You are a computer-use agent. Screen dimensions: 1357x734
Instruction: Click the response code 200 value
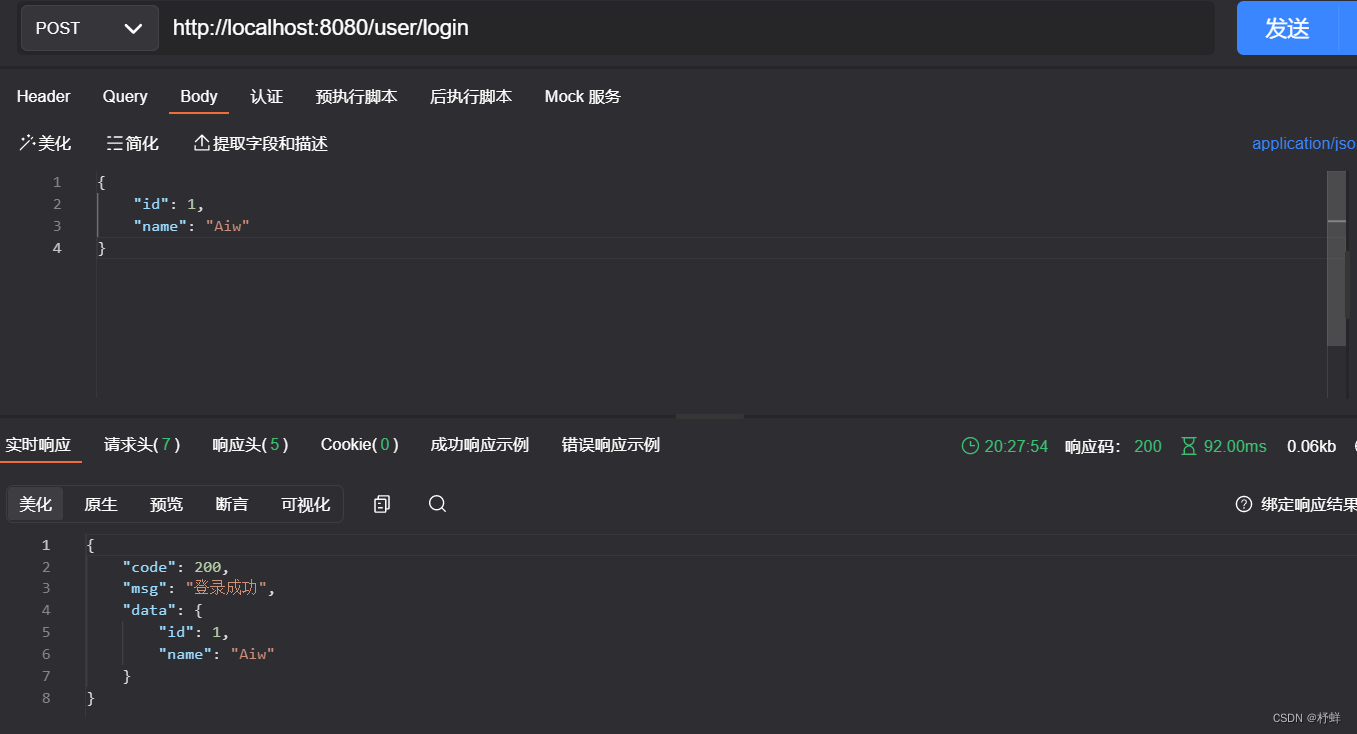(1148, 446)
